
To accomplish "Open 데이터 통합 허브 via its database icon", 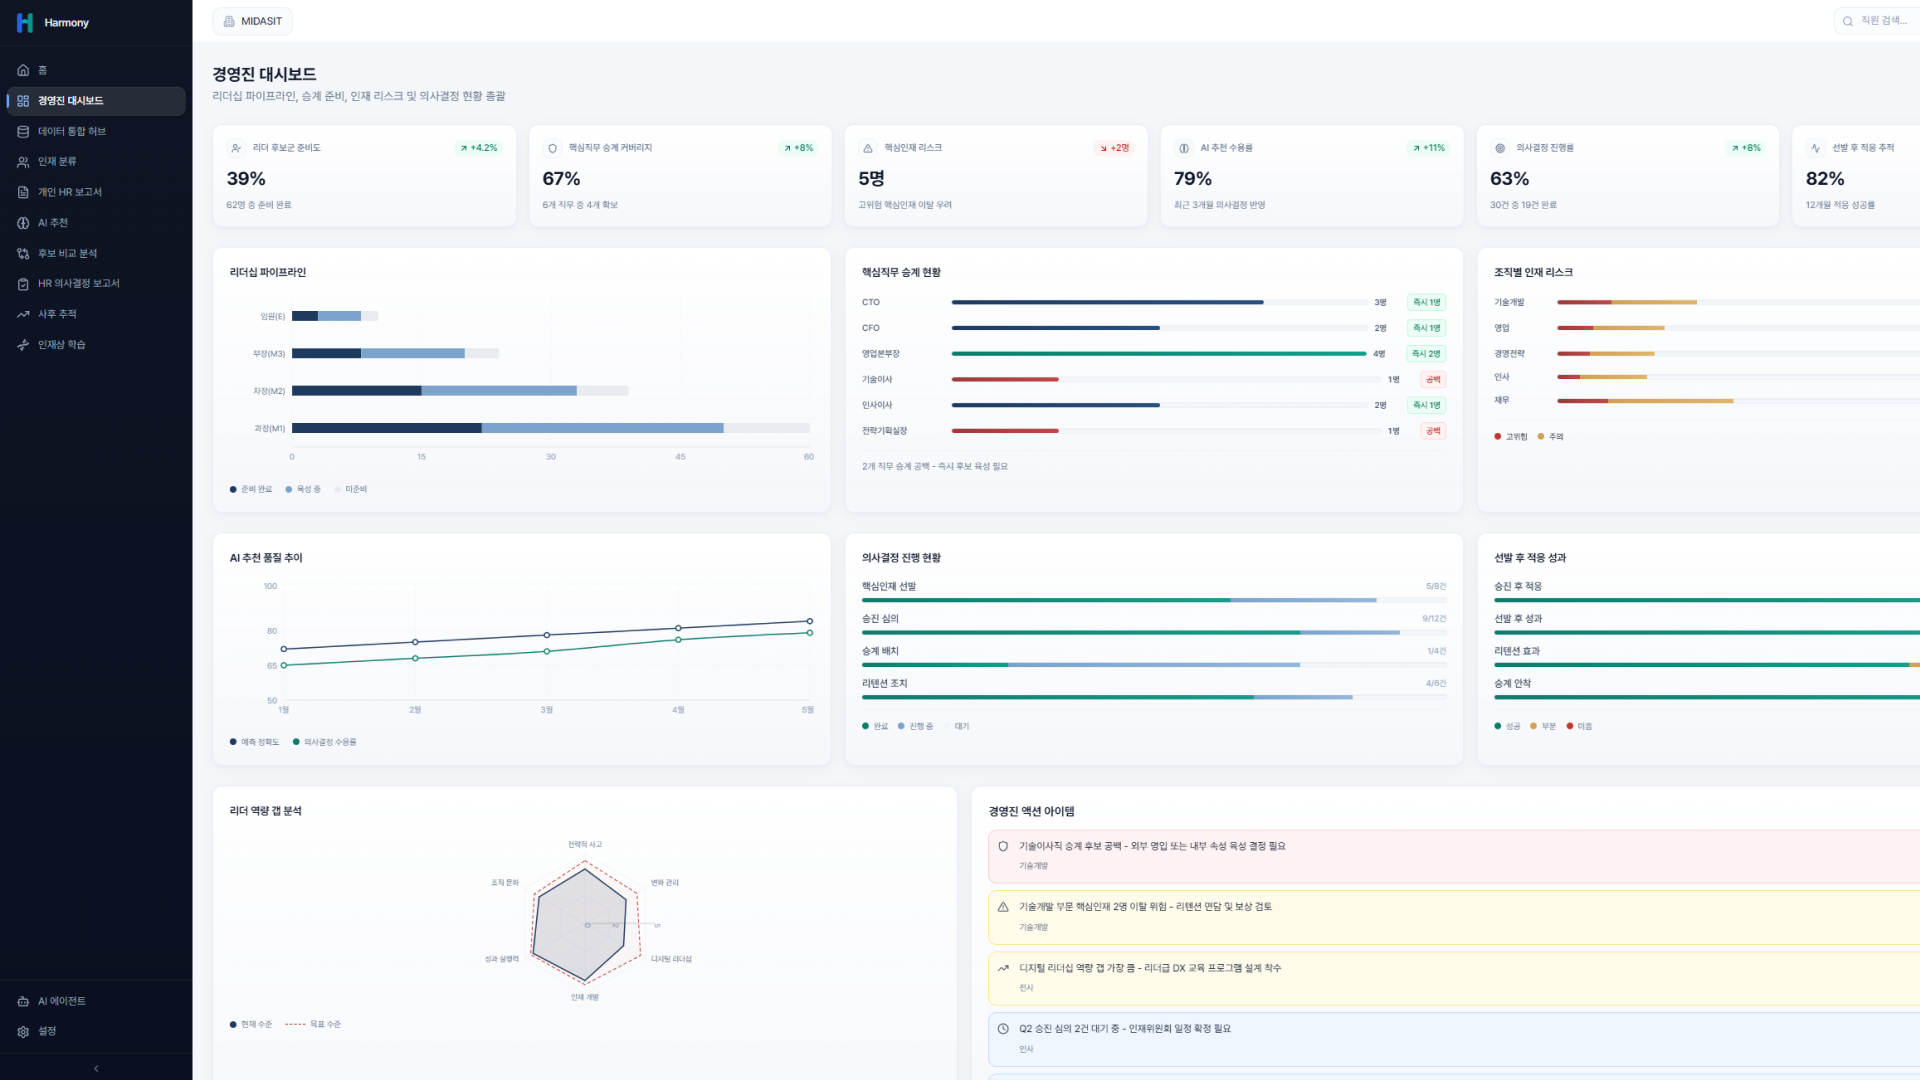I will 23,131.
